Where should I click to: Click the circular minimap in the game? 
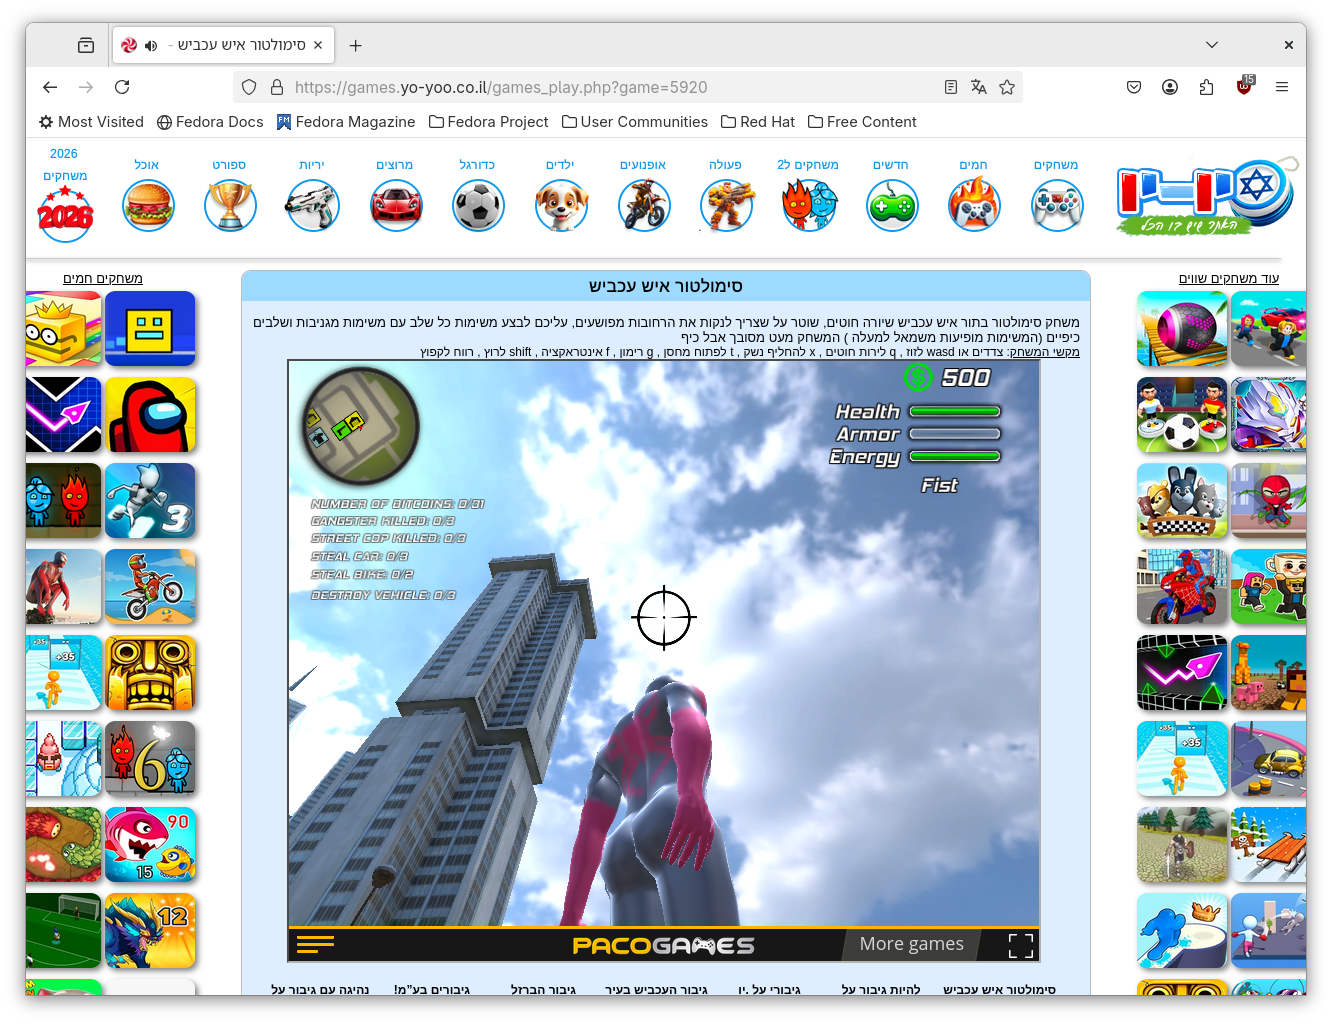click(x=361, y=426)
